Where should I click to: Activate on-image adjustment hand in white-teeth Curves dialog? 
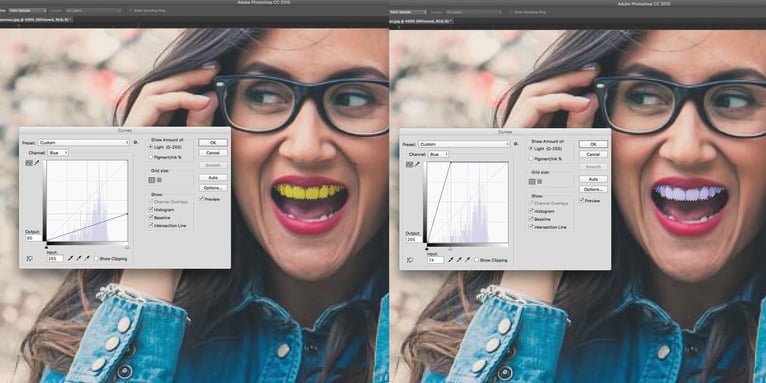tap(409, 260)
